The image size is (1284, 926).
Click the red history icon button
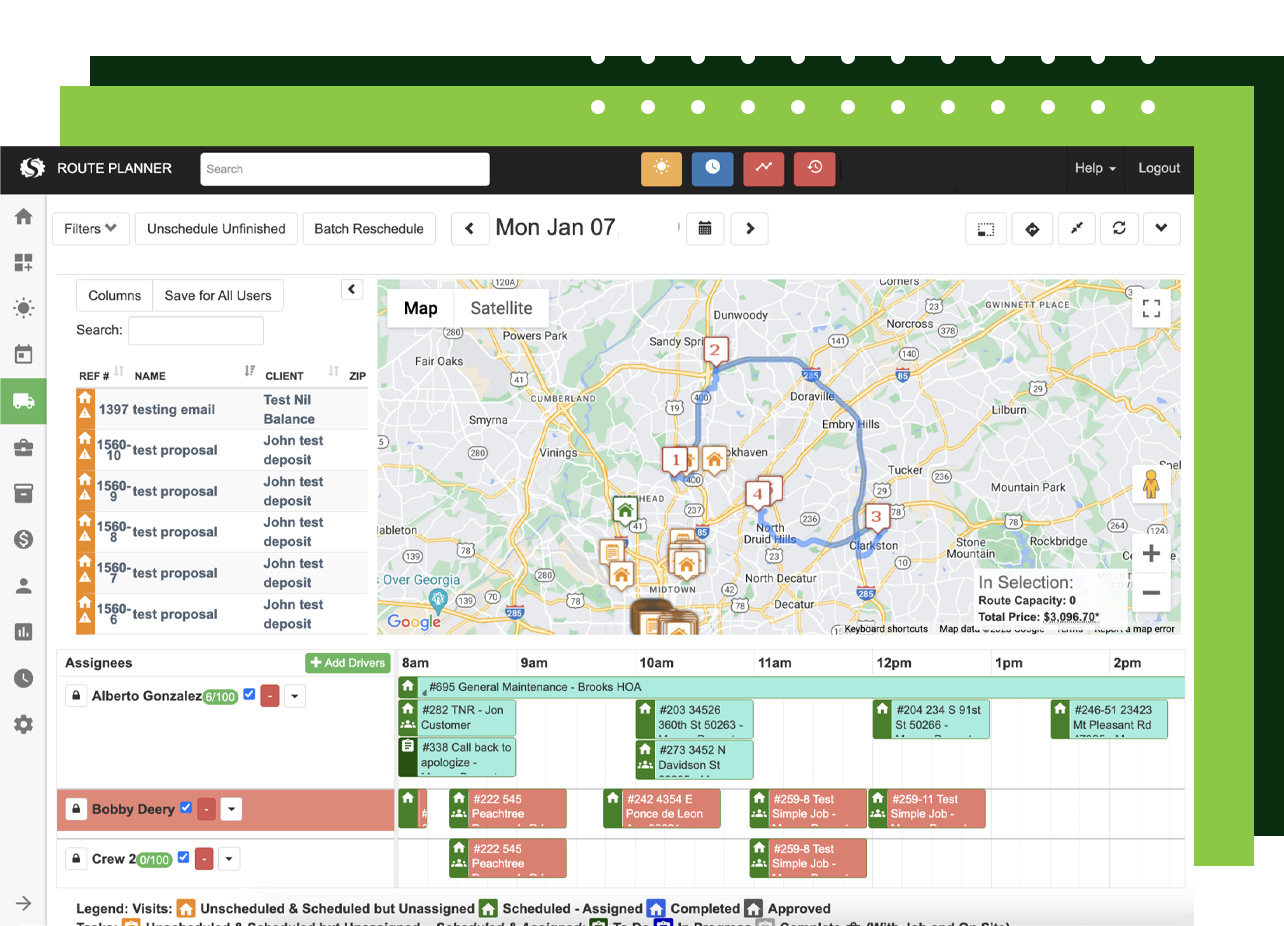tap(814, 168)
